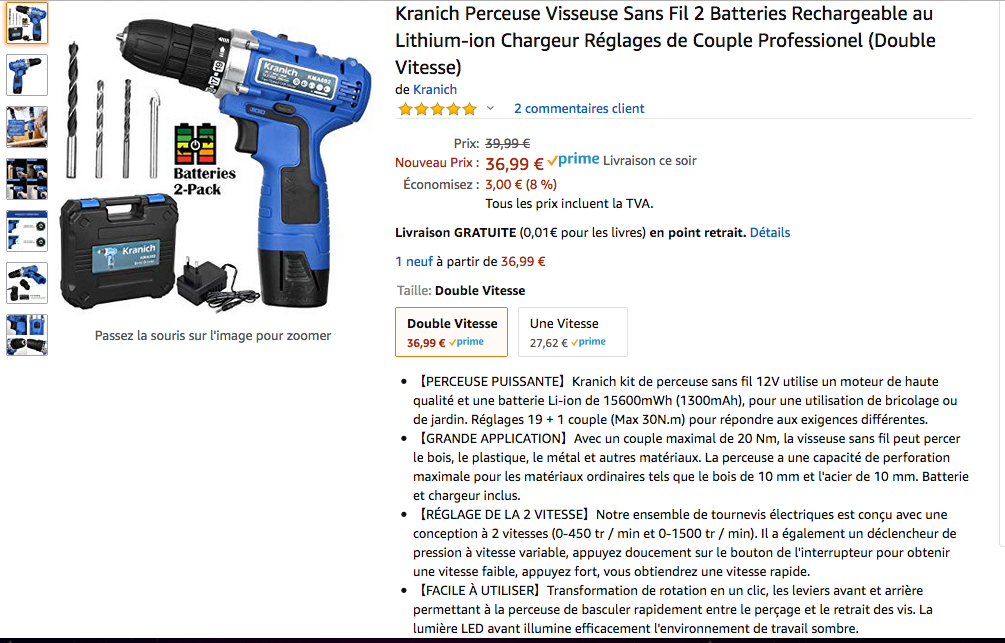
Task: Click the prime badge in Une Vitesse option
Action: click(588, 342)
